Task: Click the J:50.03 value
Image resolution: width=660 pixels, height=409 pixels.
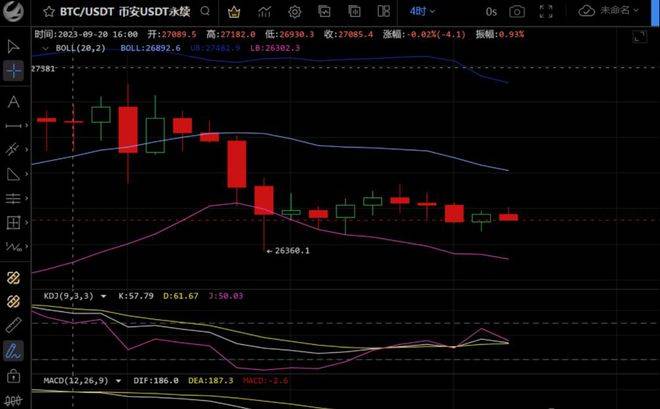Action: click(x=226, y=296)
